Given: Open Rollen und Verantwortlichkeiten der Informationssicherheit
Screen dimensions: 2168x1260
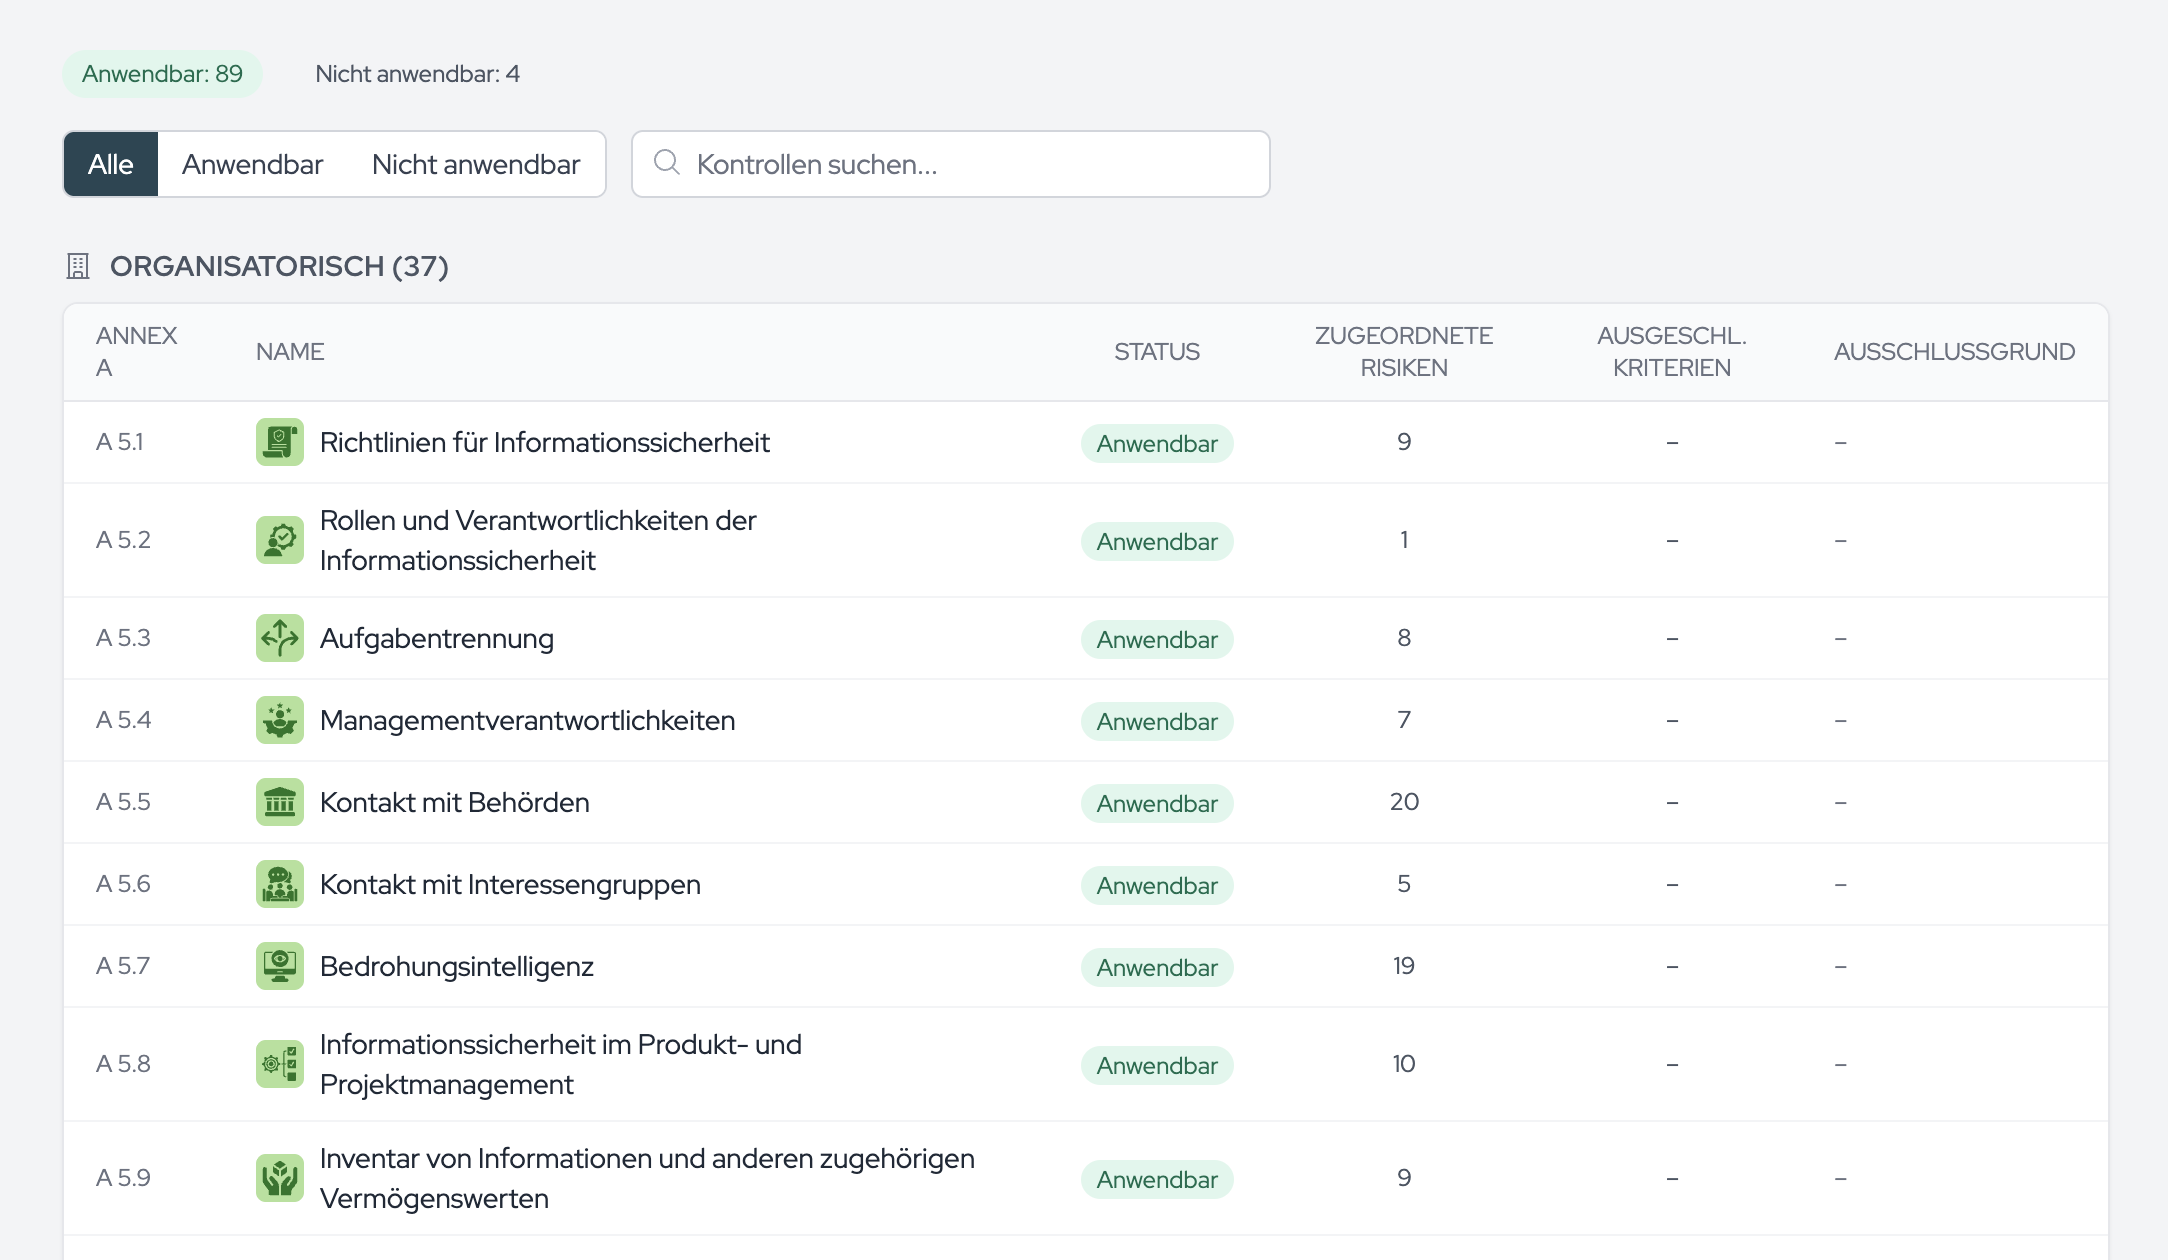Looking at the screenshot, I should click(538, 540).
